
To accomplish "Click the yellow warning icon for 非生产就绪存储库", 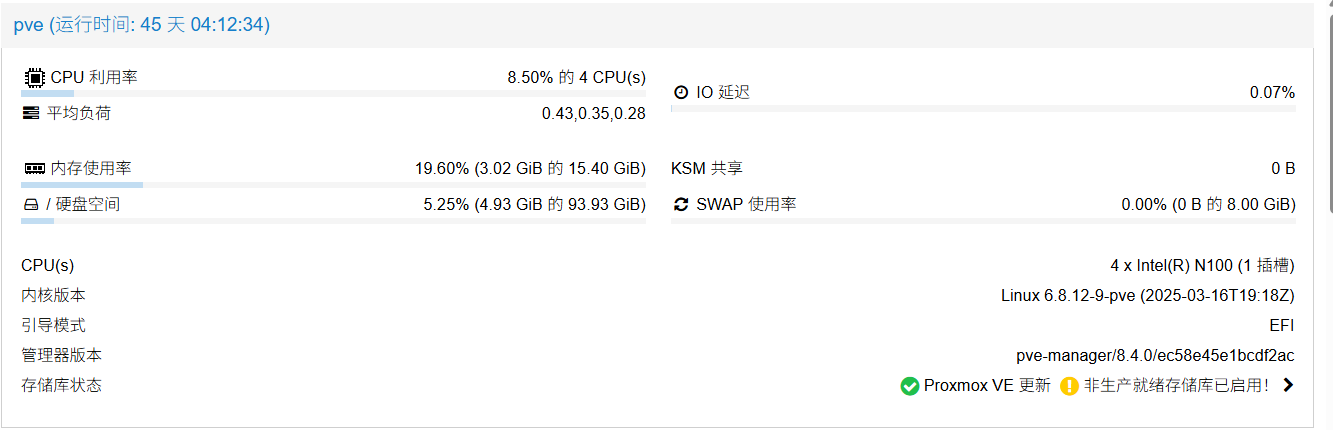I will click(x=1069, y=385).
